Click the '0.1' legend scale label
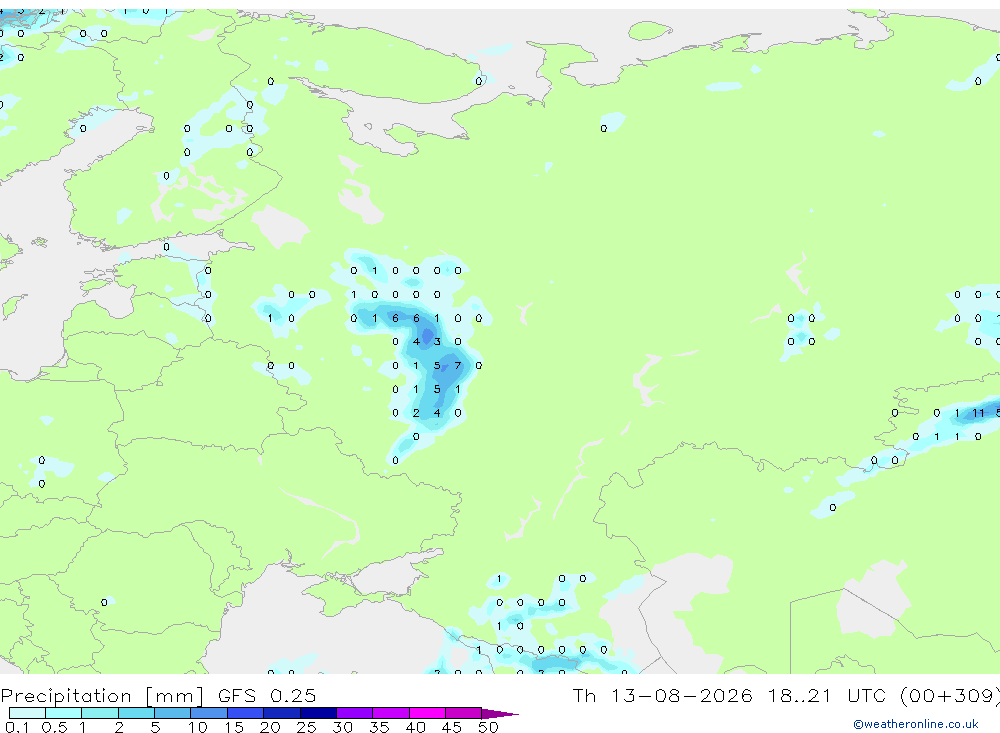This screenshot has height=733, width=1000. (x=17, y=727)
